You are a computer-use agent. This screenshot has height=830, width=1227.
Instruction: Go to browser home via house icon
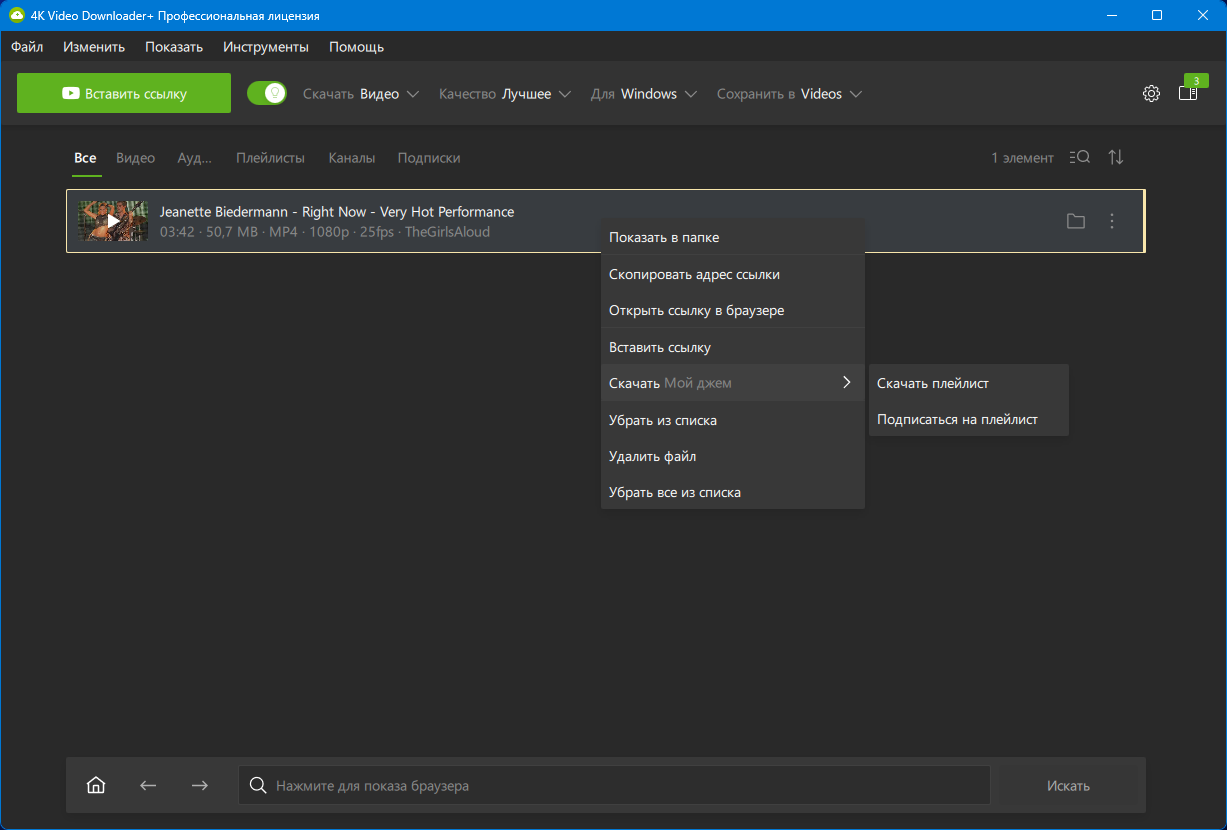coord(96,785)
